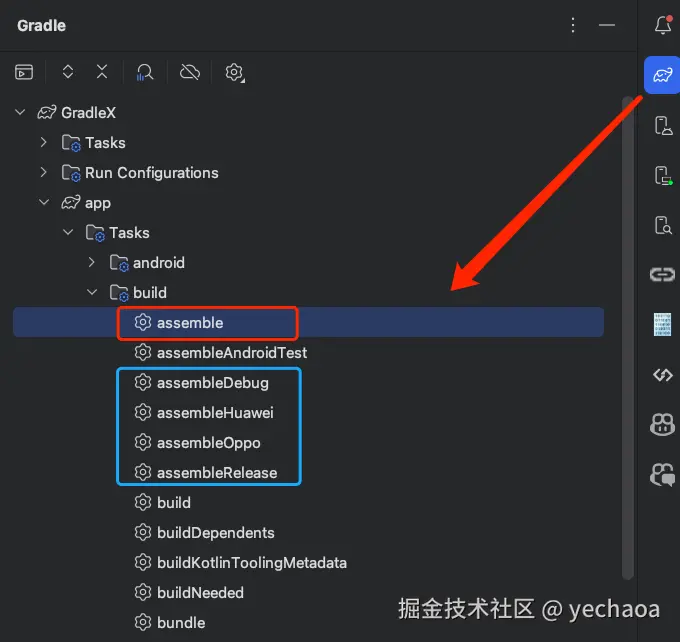The height and width of the screenshot is (642, 680).
Task: Expand the top-level Tasks folder
Action: coord(43,142)
